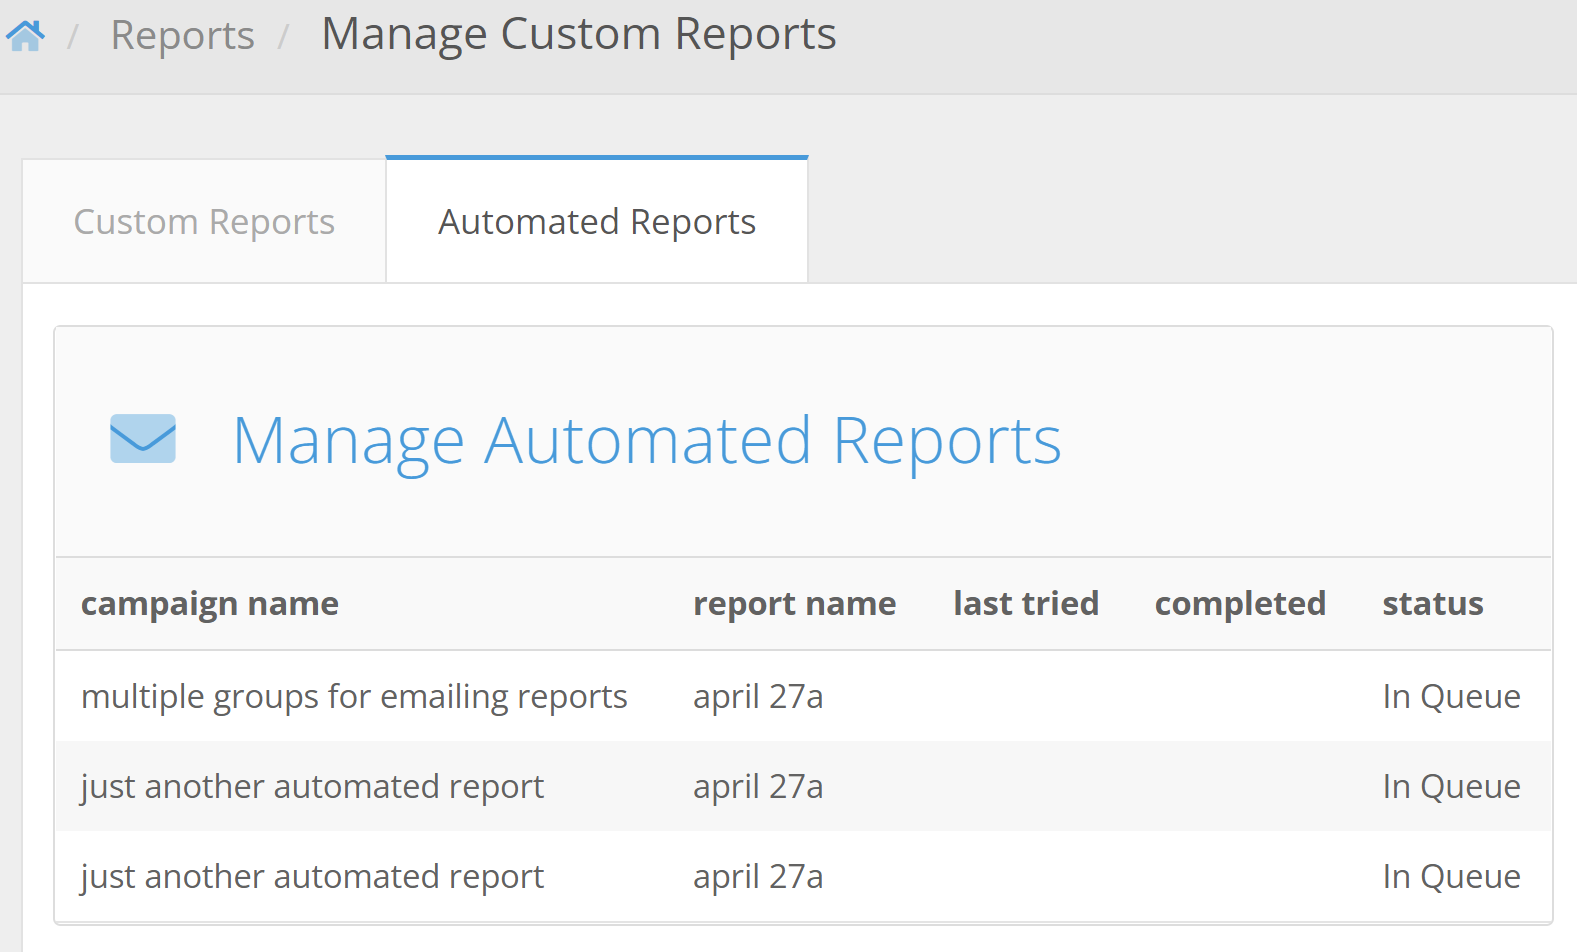
Task: Click the envelope icon beside Manage Automated Reports
Action: [x=143, y=439]
